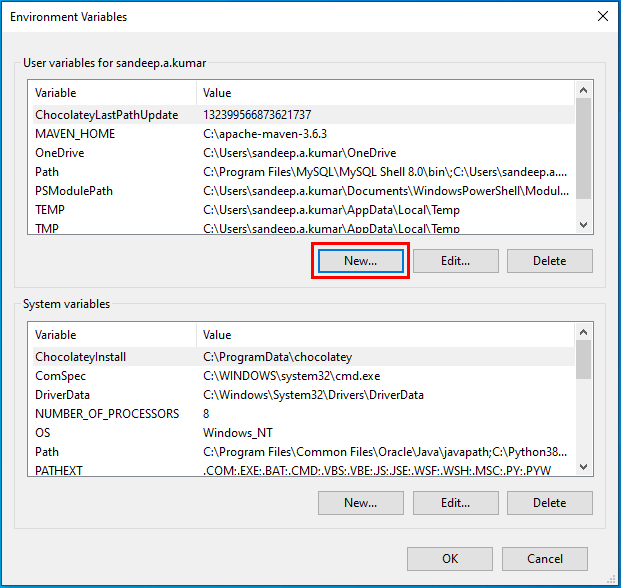Click the C:\ProgramData\chocolatey value

pos(278,357)
